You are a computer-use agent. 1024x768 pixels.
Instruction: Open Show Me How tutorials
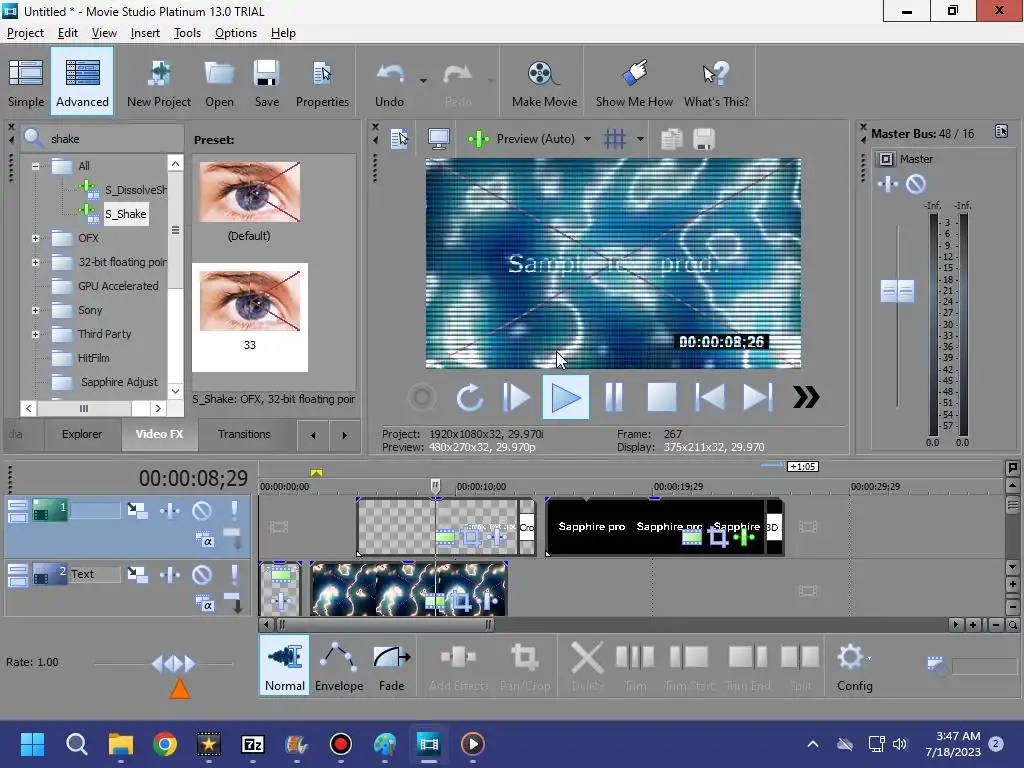point(634,82)
